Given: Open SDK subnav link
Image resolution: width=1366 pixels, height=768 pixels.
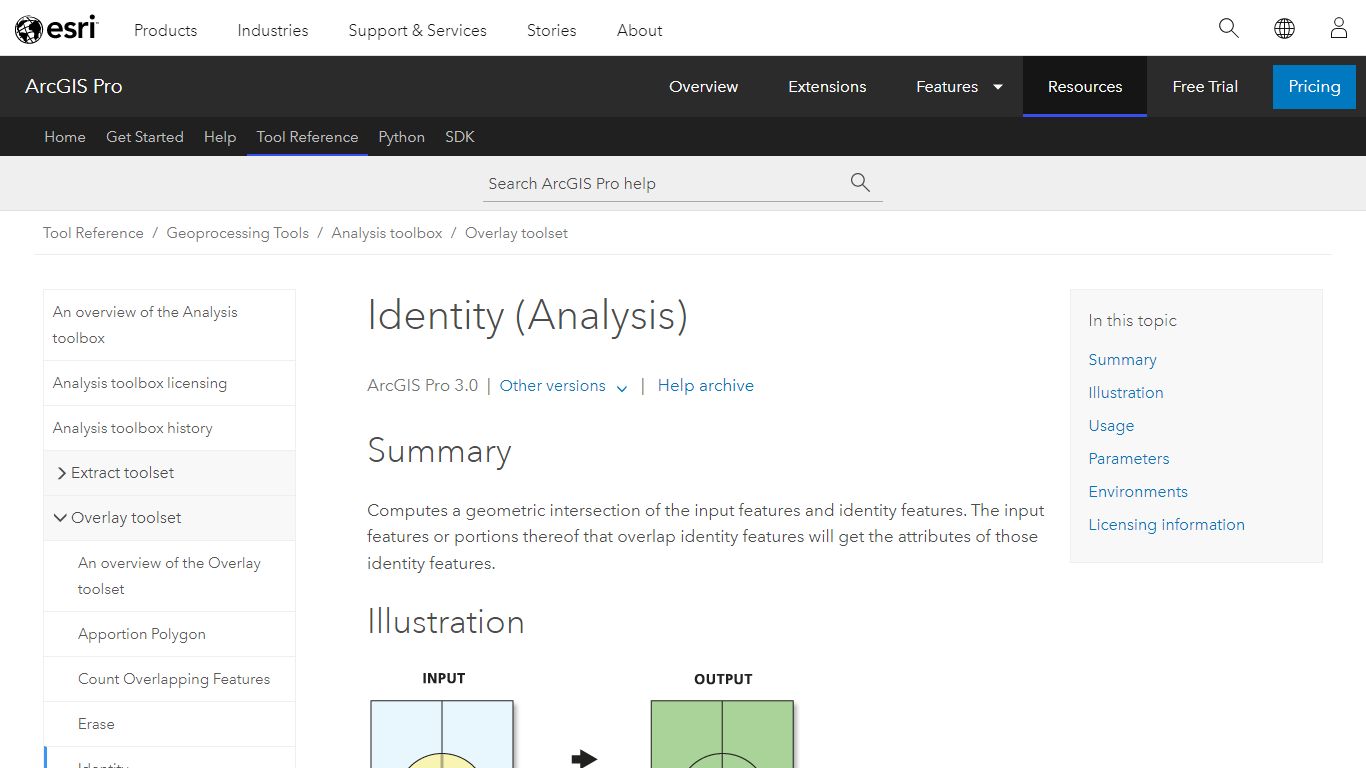Looking at the screenshot, I should coord(460,137).
